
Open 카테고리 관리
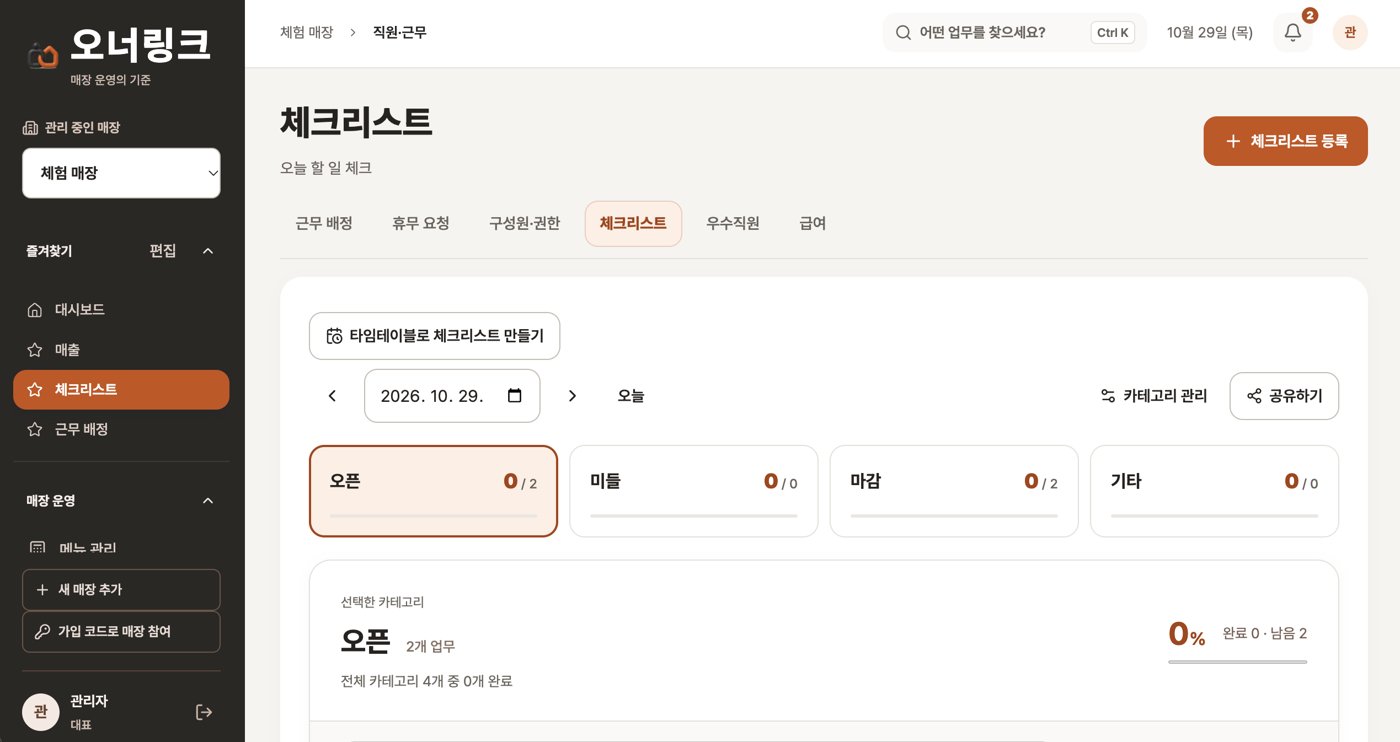tap(1154, 396)
